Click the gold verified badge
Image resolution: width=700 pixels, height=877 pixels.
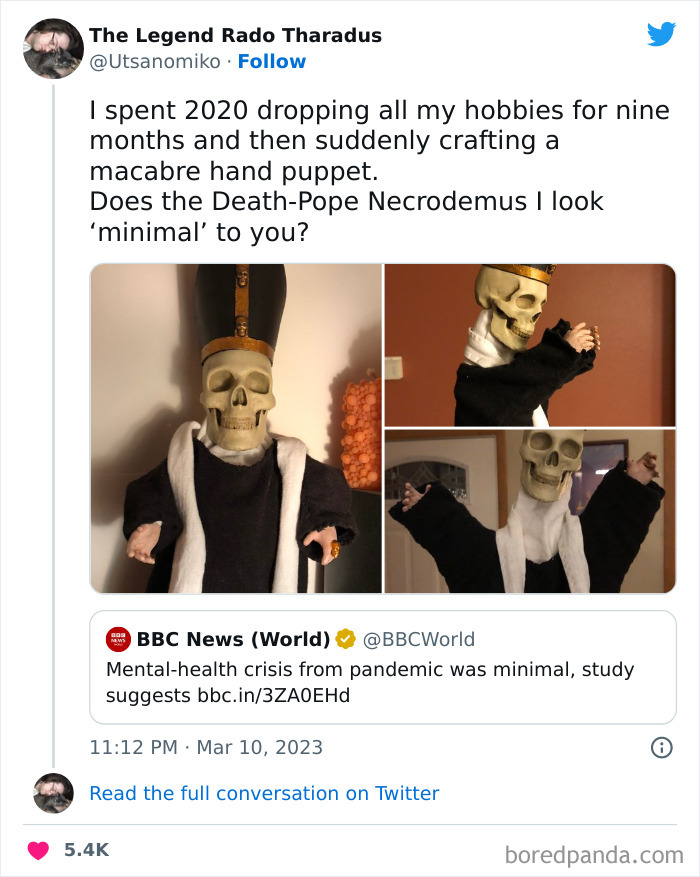(x=345, y=639)
